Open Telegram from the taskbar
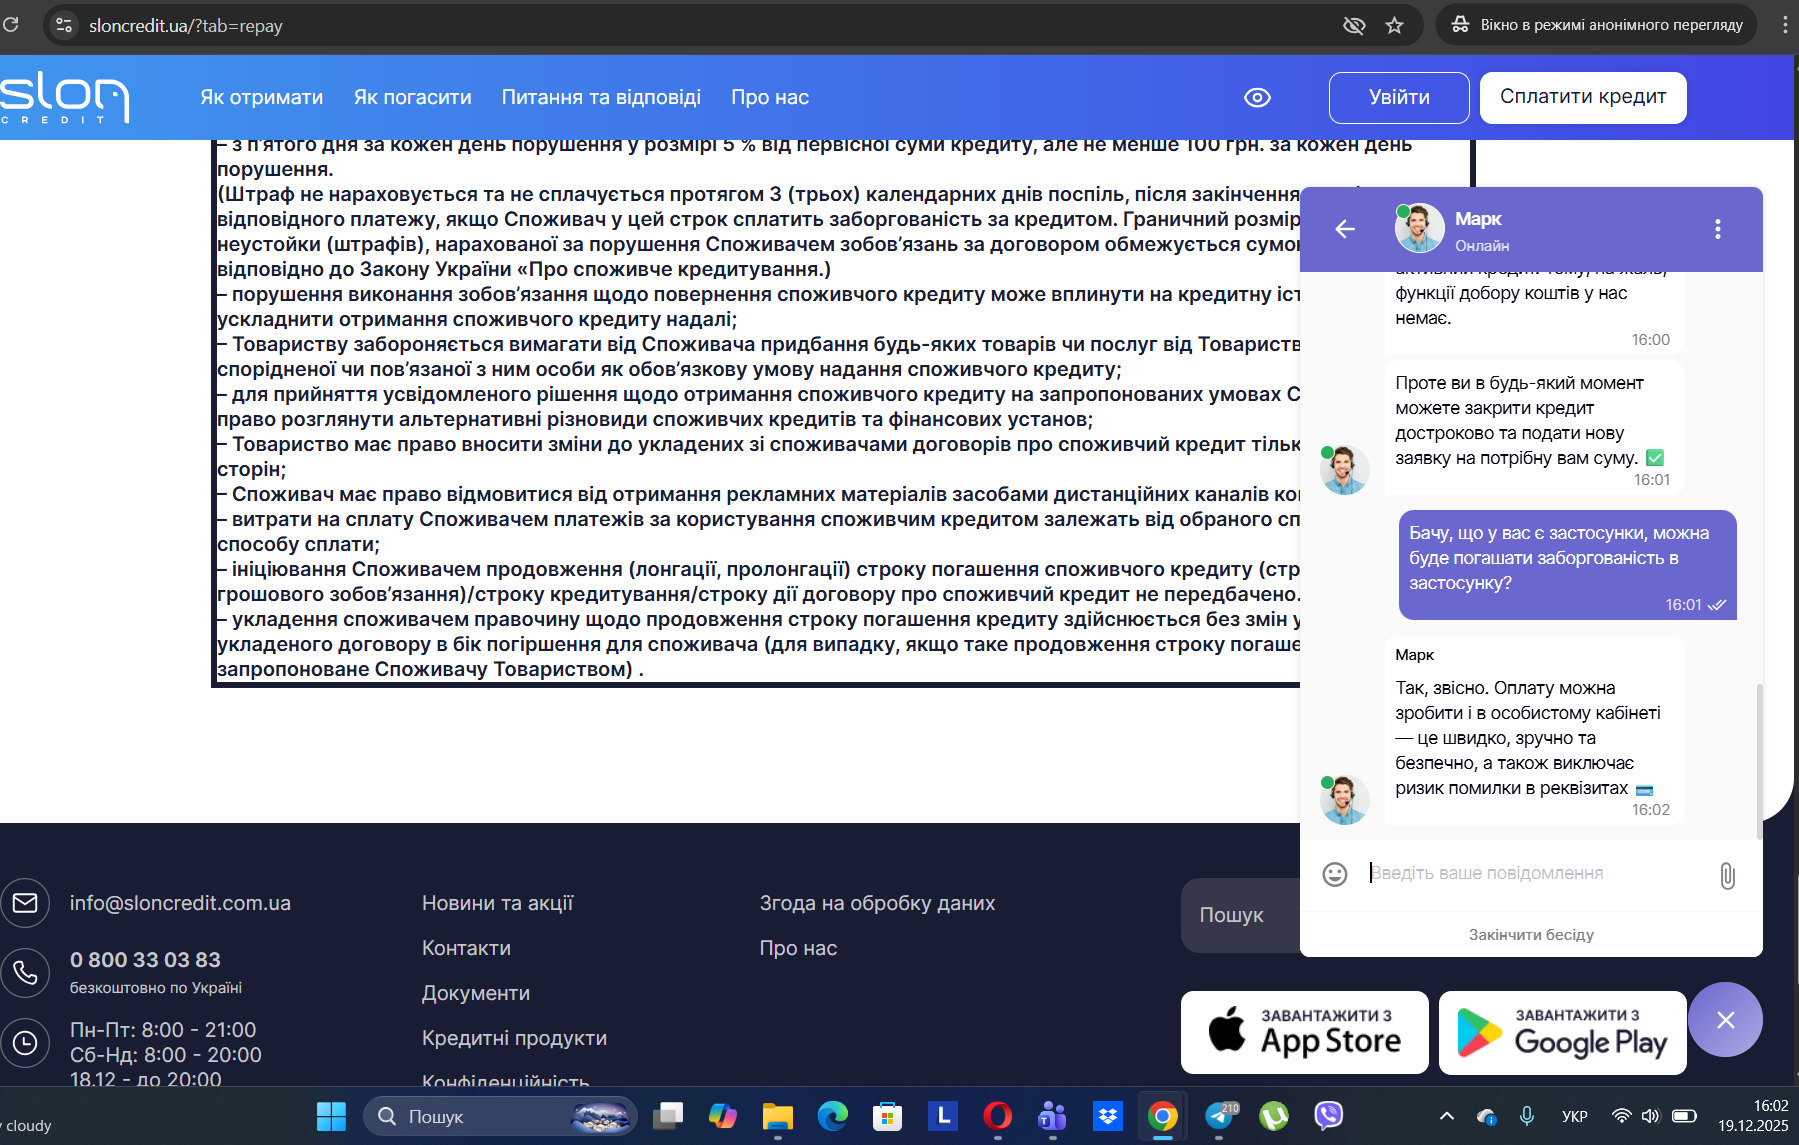This screenshot has width=1799, height=1145. pos(1220,1116)
